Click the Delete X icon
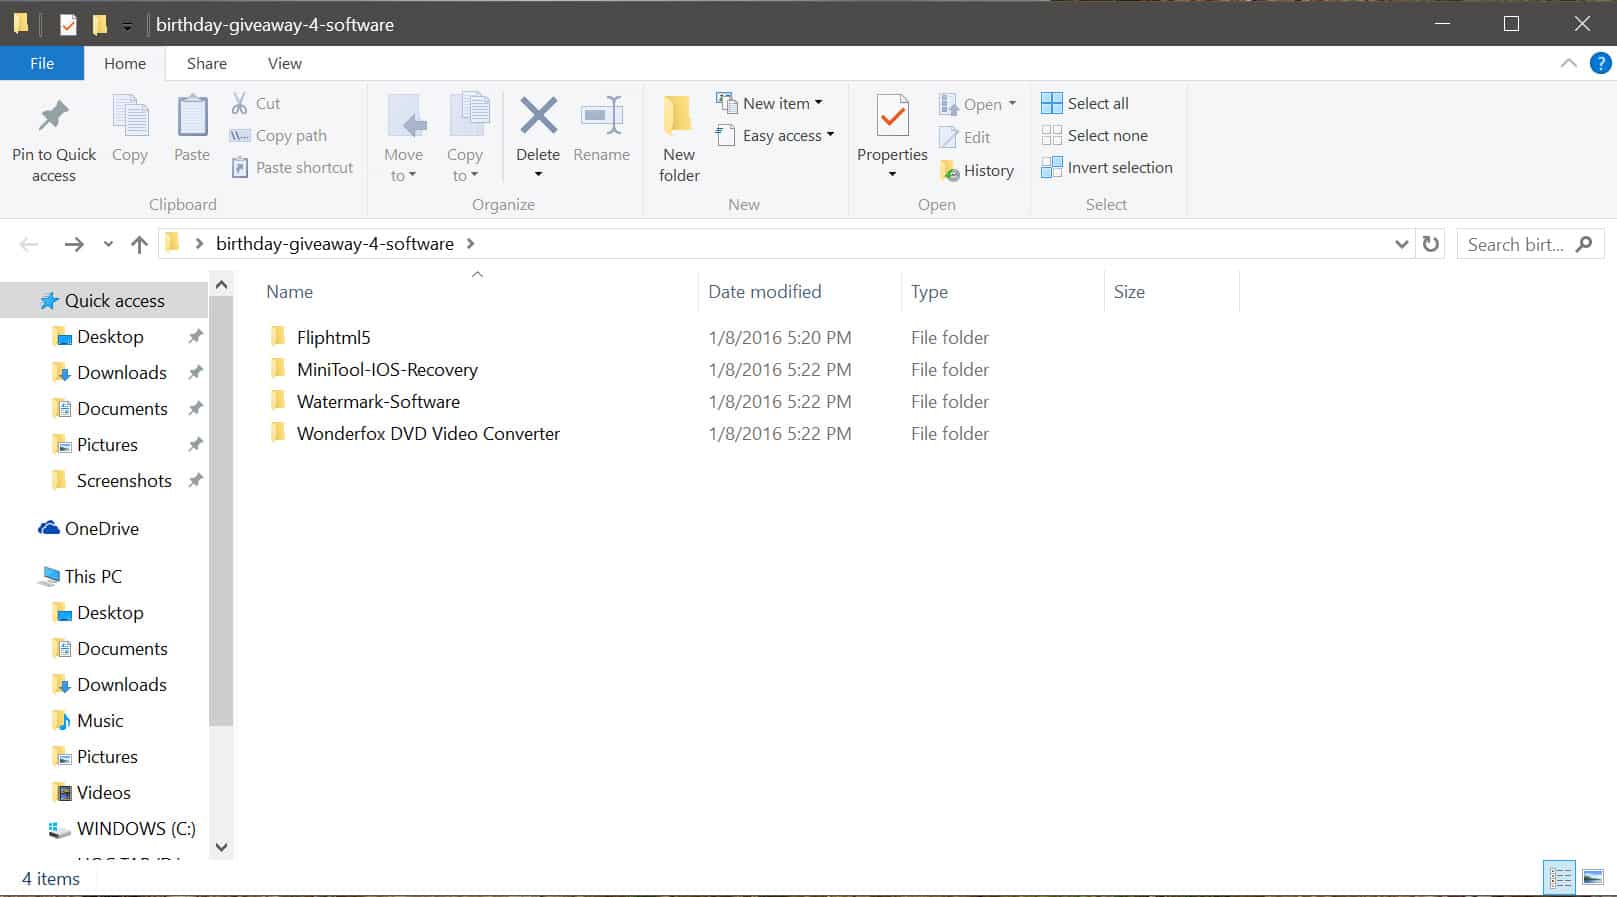Screen dimensions: 1617x897 [x=538, y=116]
